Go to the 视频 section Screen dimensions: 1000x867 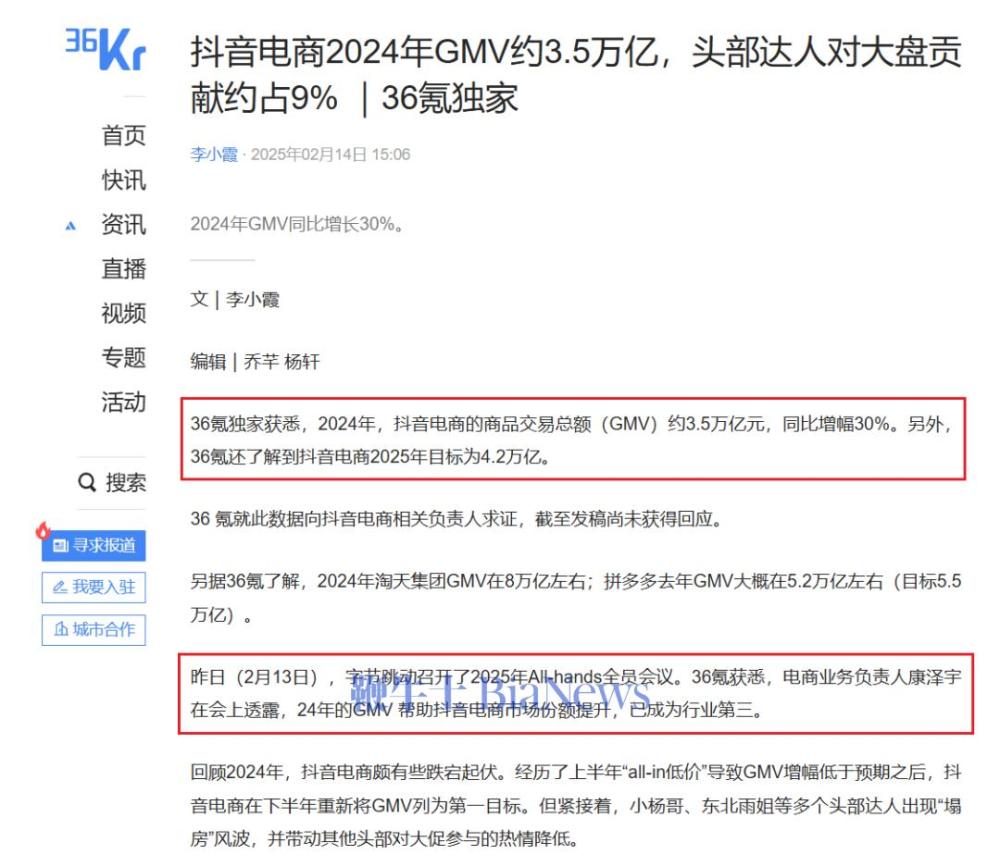tap(126, 312)
